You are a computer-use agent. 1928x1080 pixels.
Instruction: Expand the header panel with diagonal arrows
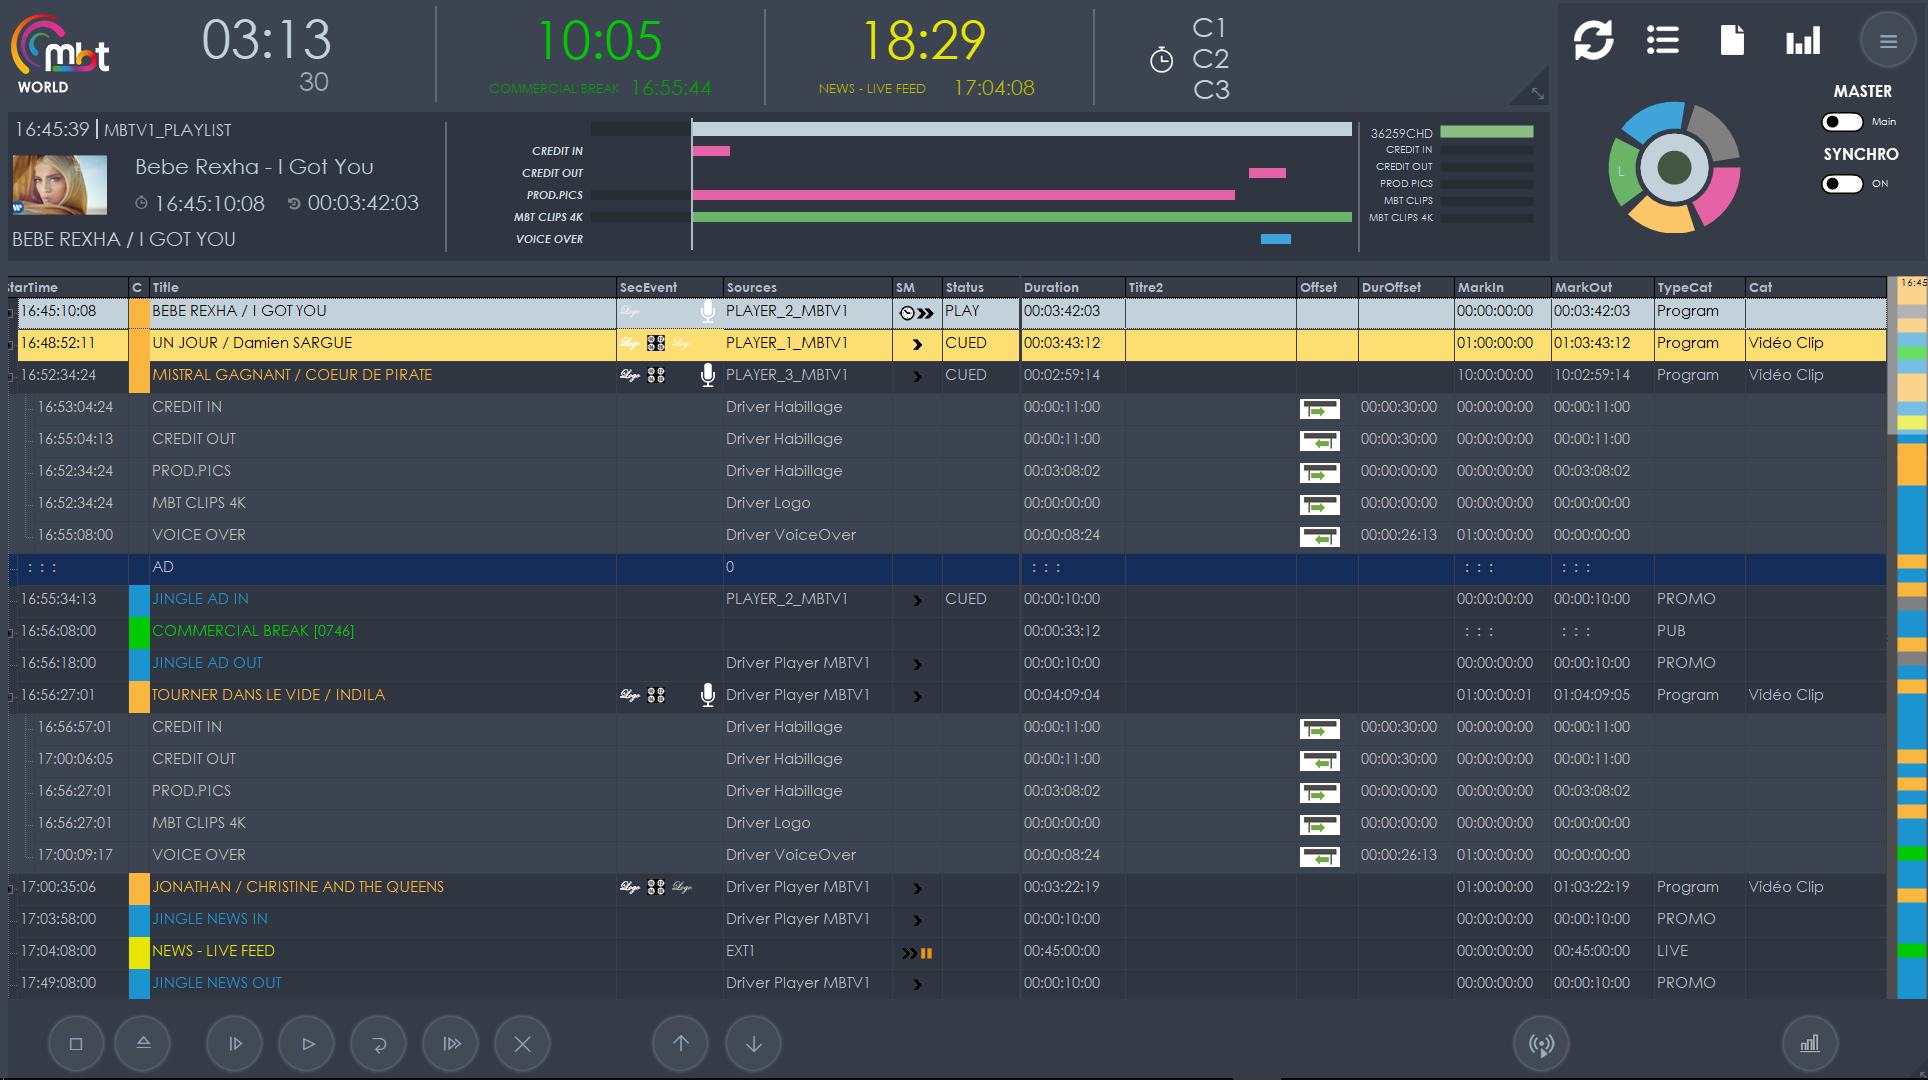pyautogui.click(x=1537, y=93)
